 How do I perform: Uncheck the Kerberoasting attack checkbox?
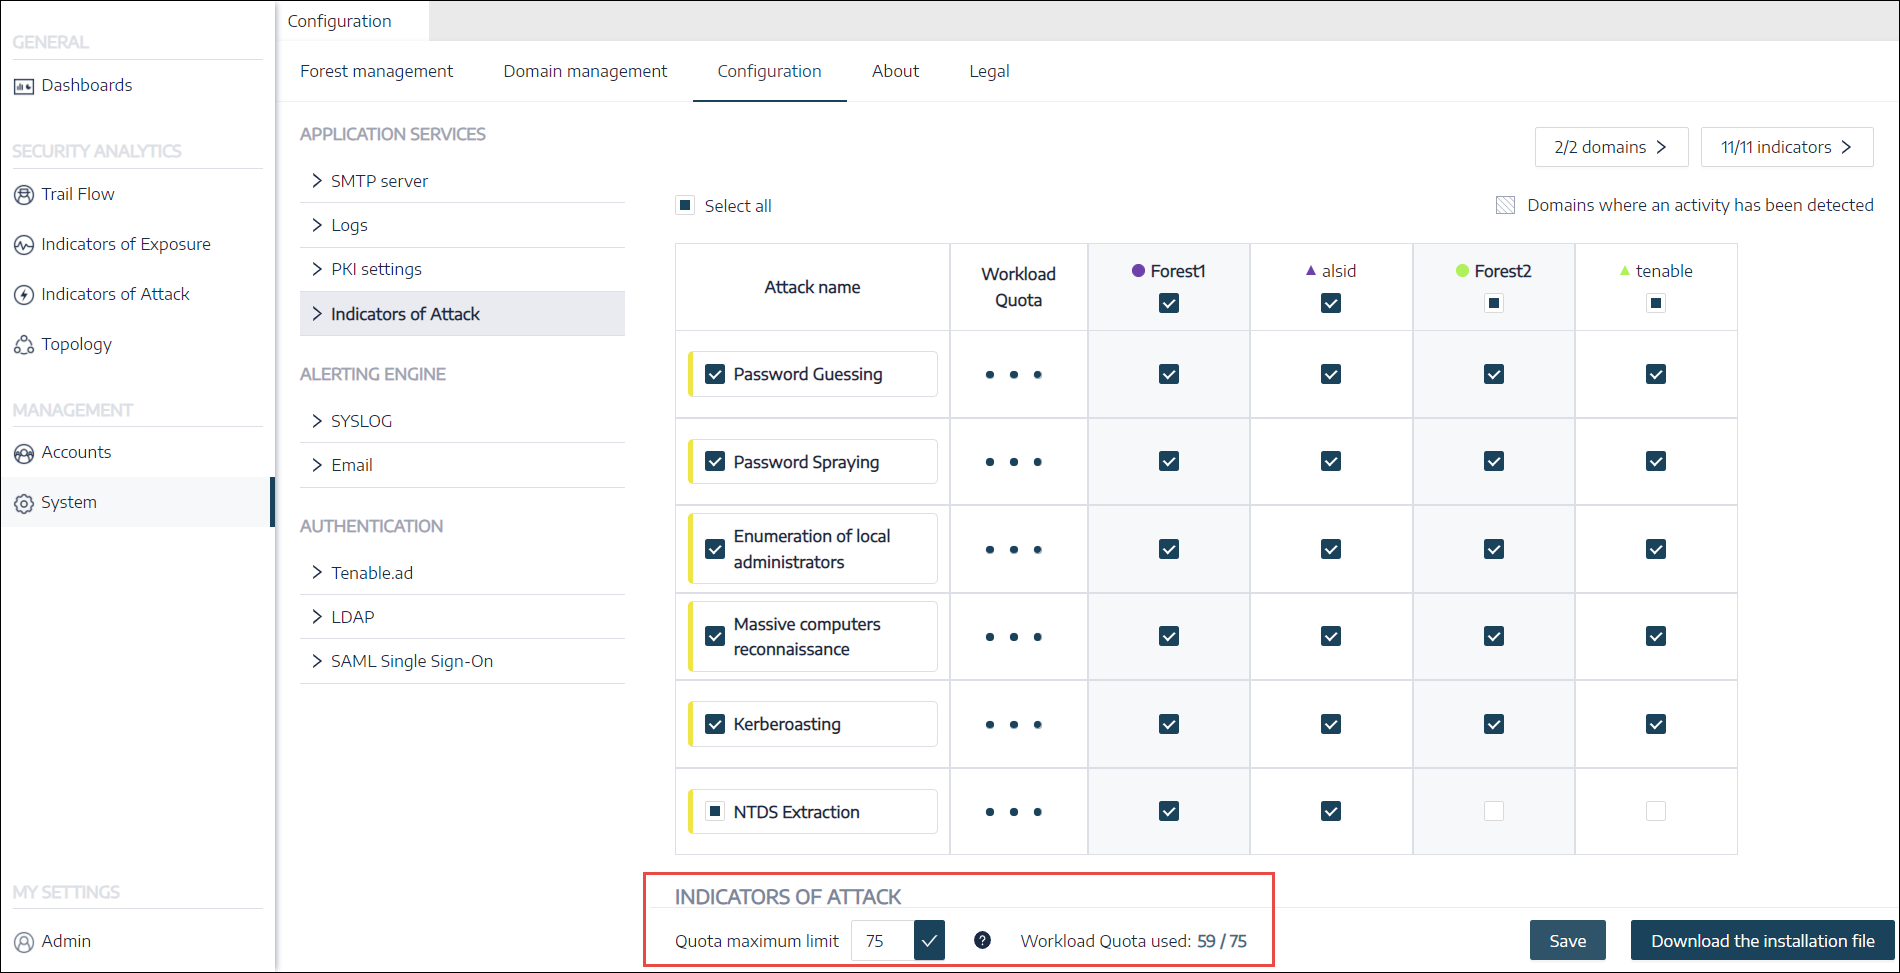(x=715, y=724)
